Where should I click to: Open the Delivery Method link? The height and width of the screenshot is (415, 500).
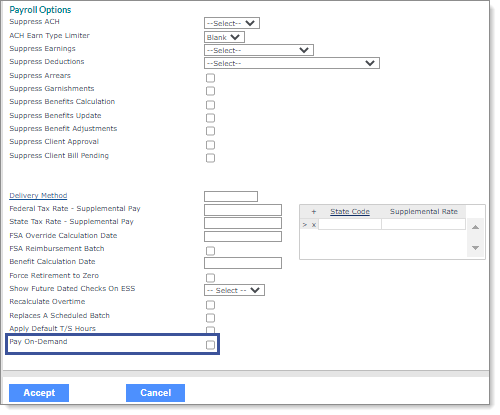38,195
